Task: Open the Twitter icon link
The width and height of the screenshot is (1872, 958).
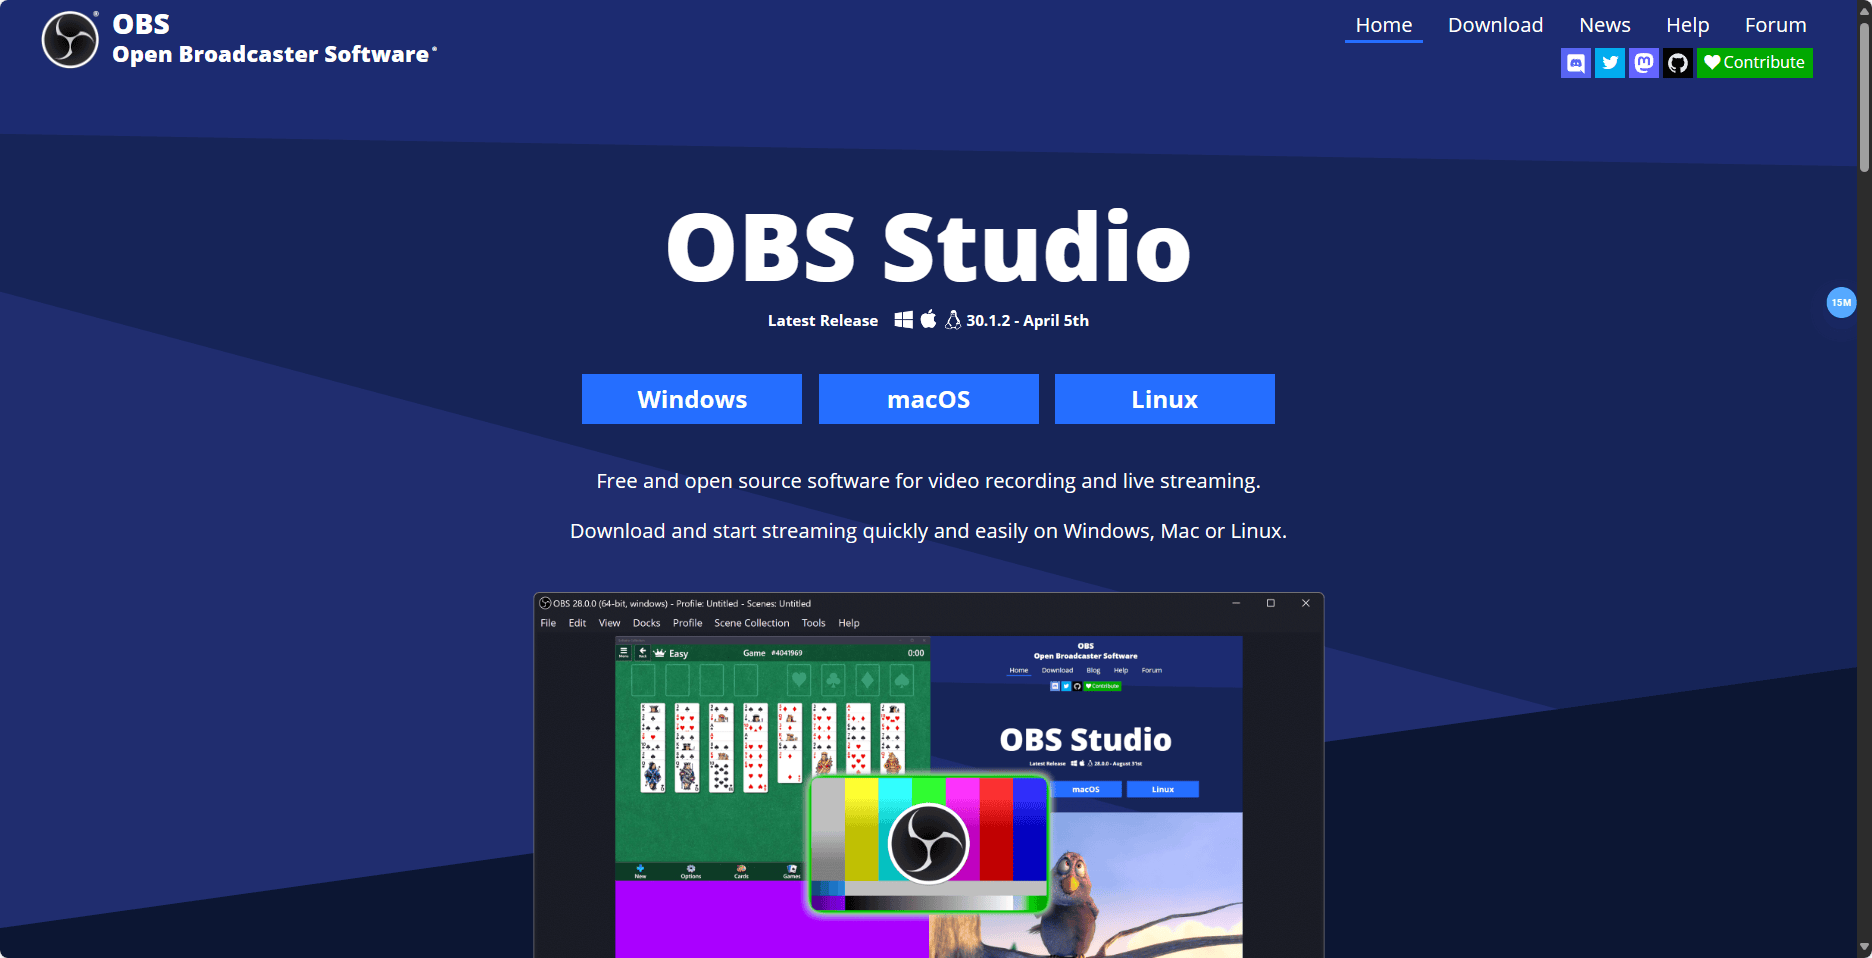Action: tap(1610, 63)
